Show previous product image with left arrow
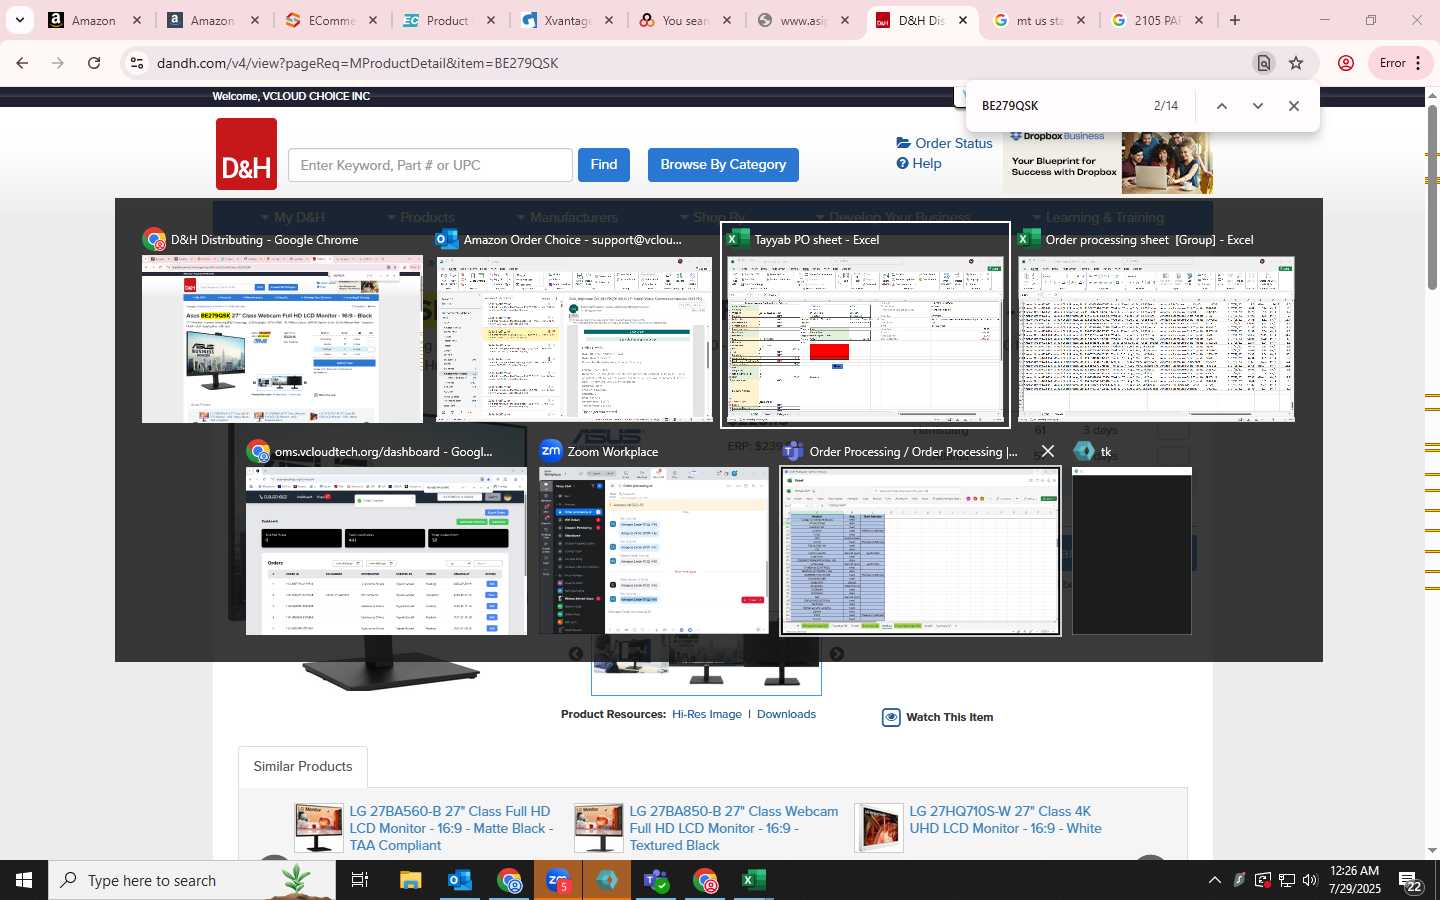This screenshot has height=900, width=1440. tap(576, 654)
